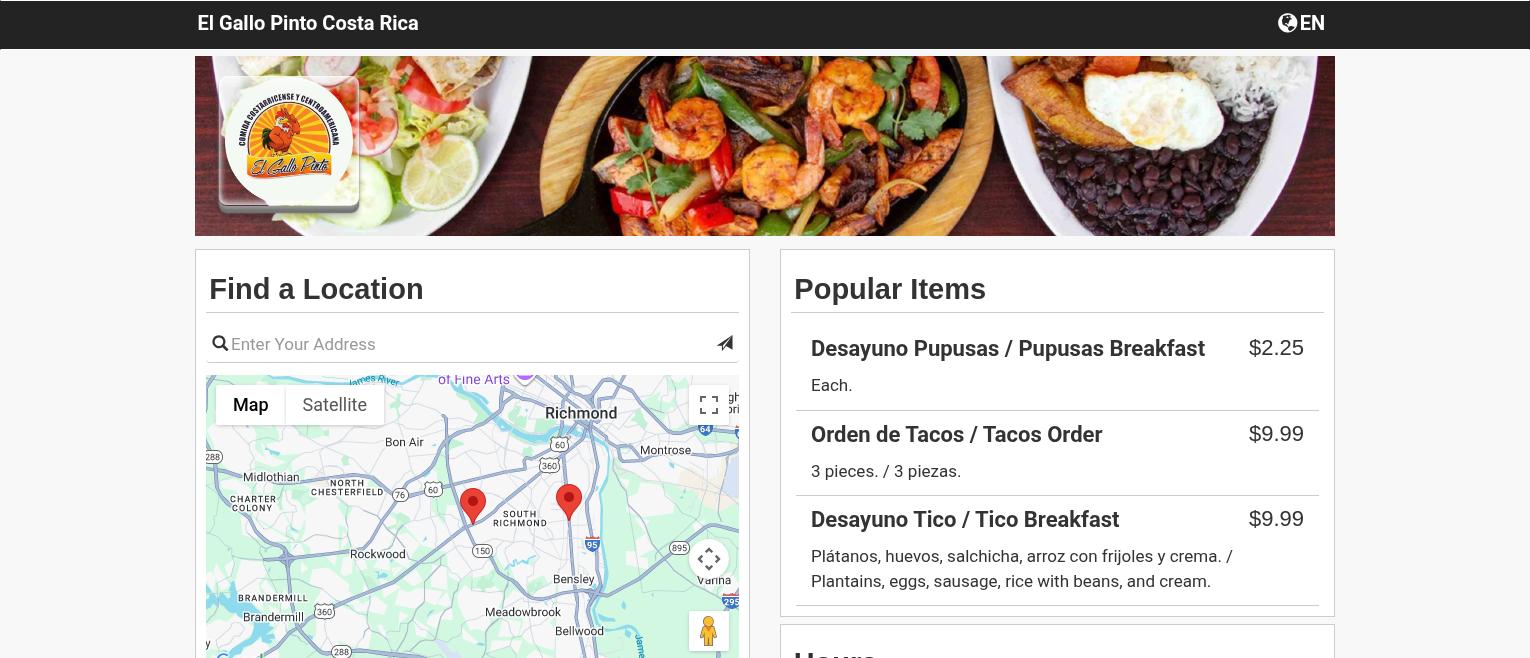Click the right red map marker
The height and width of the screenshot is (658, 1530).
point(569,501)
